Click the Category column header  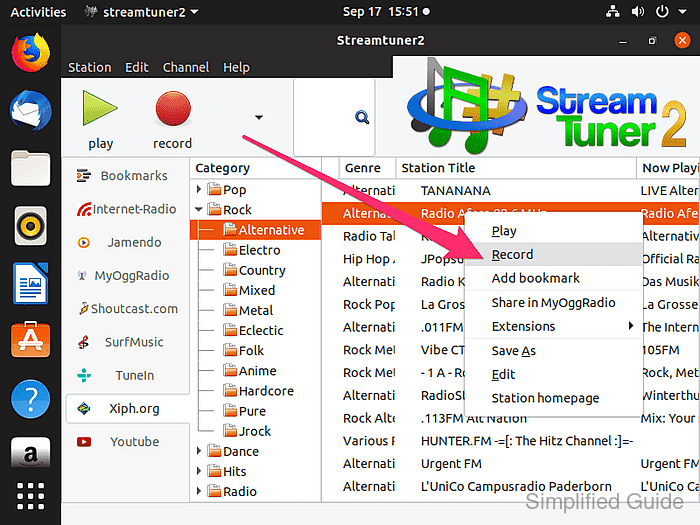255,168
